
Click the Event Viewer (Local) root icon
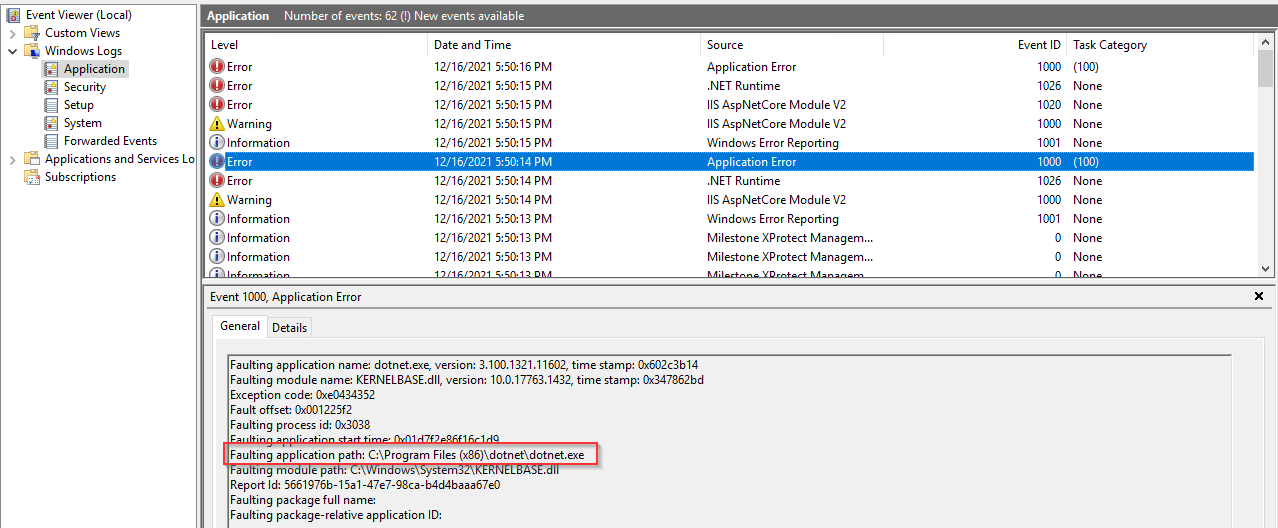(13, 15)
